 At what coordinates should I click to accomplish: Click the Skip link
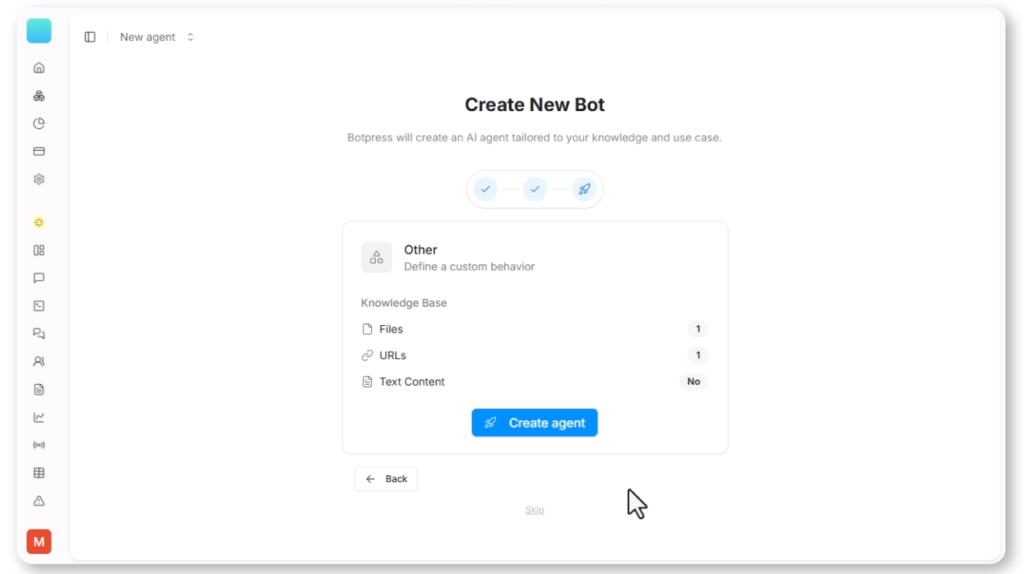pyautogui.click(x=535, y=510)
